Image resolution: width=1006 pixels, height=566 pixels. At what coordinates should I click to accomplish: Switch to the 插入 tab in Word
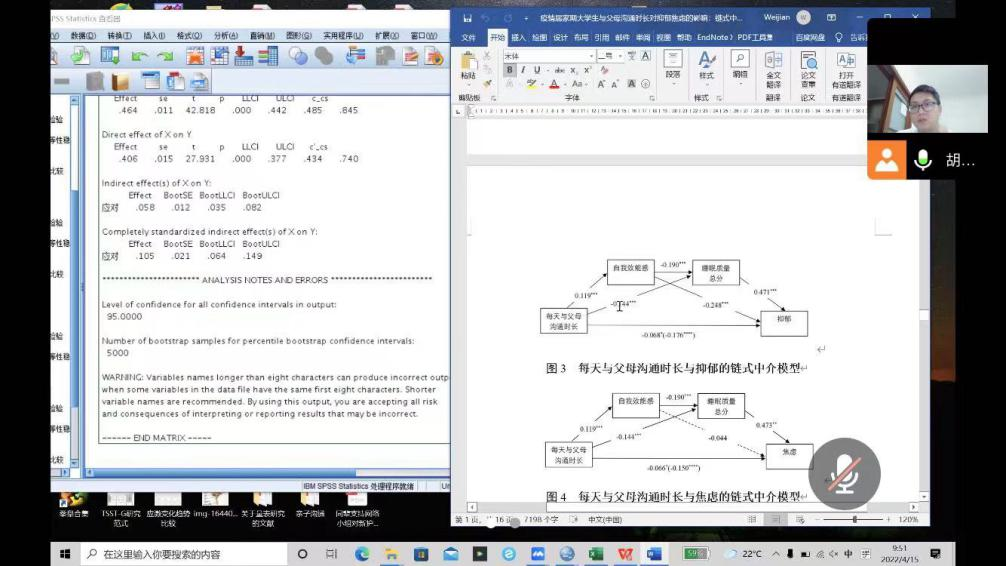(x=518, y=37)
